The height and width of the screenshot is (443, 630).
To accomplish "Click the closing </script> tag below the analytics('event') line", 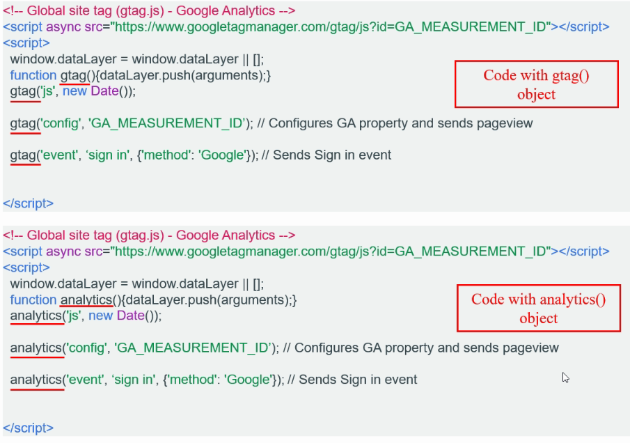I will 28,428.
